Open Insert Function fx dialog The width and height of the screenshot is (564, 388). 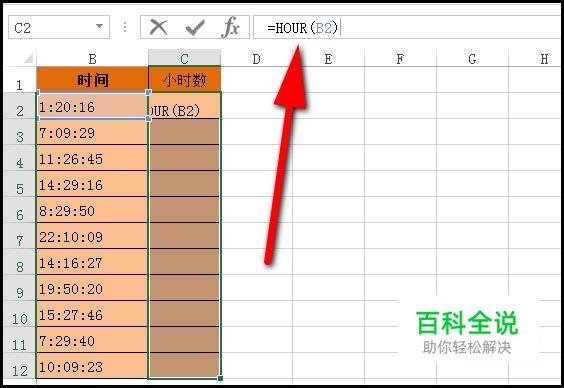tap(231, 27)
